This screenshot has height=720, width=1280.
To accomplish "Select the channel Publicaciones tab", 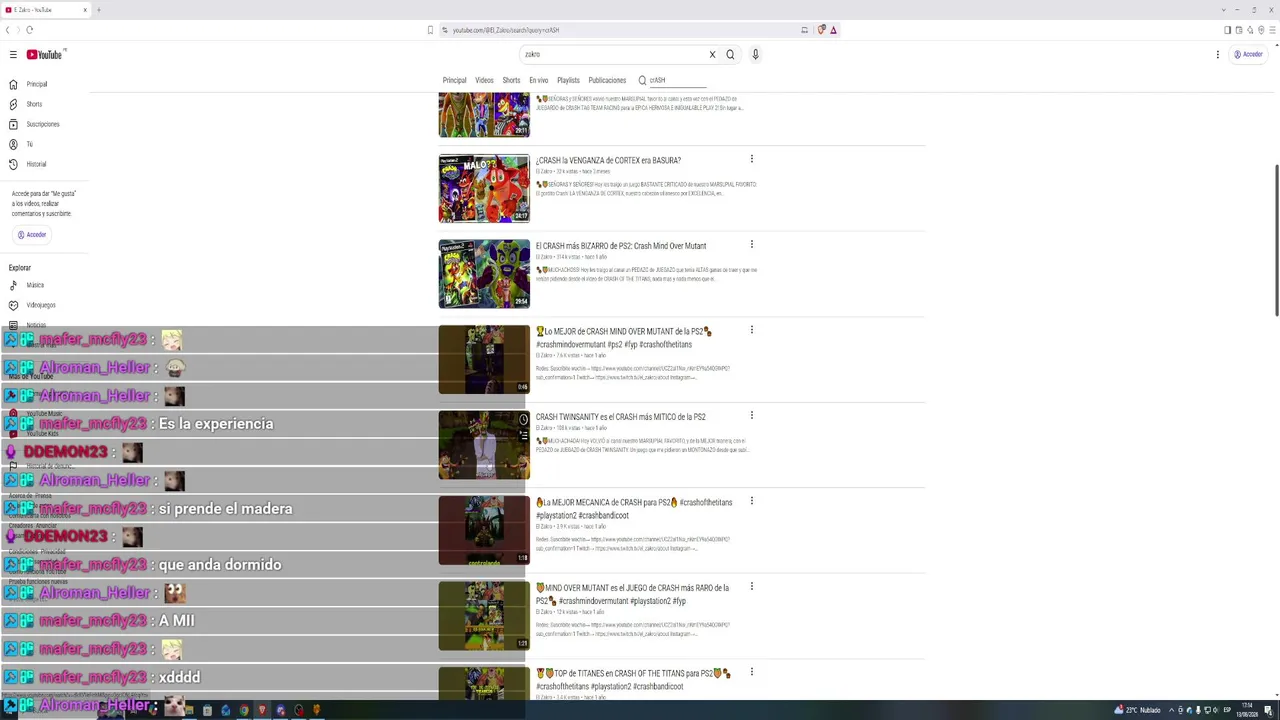I will 607,80.
